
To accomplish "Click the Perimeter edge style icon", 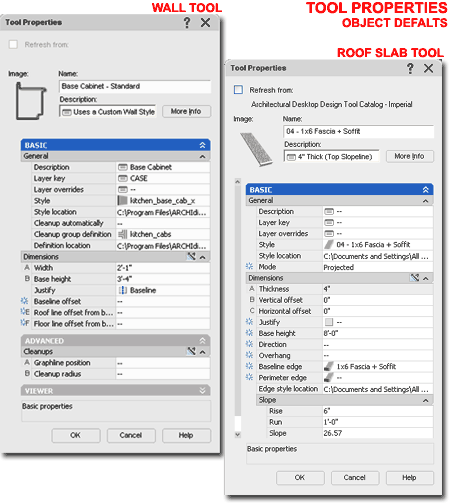I will tap(329, 377).
